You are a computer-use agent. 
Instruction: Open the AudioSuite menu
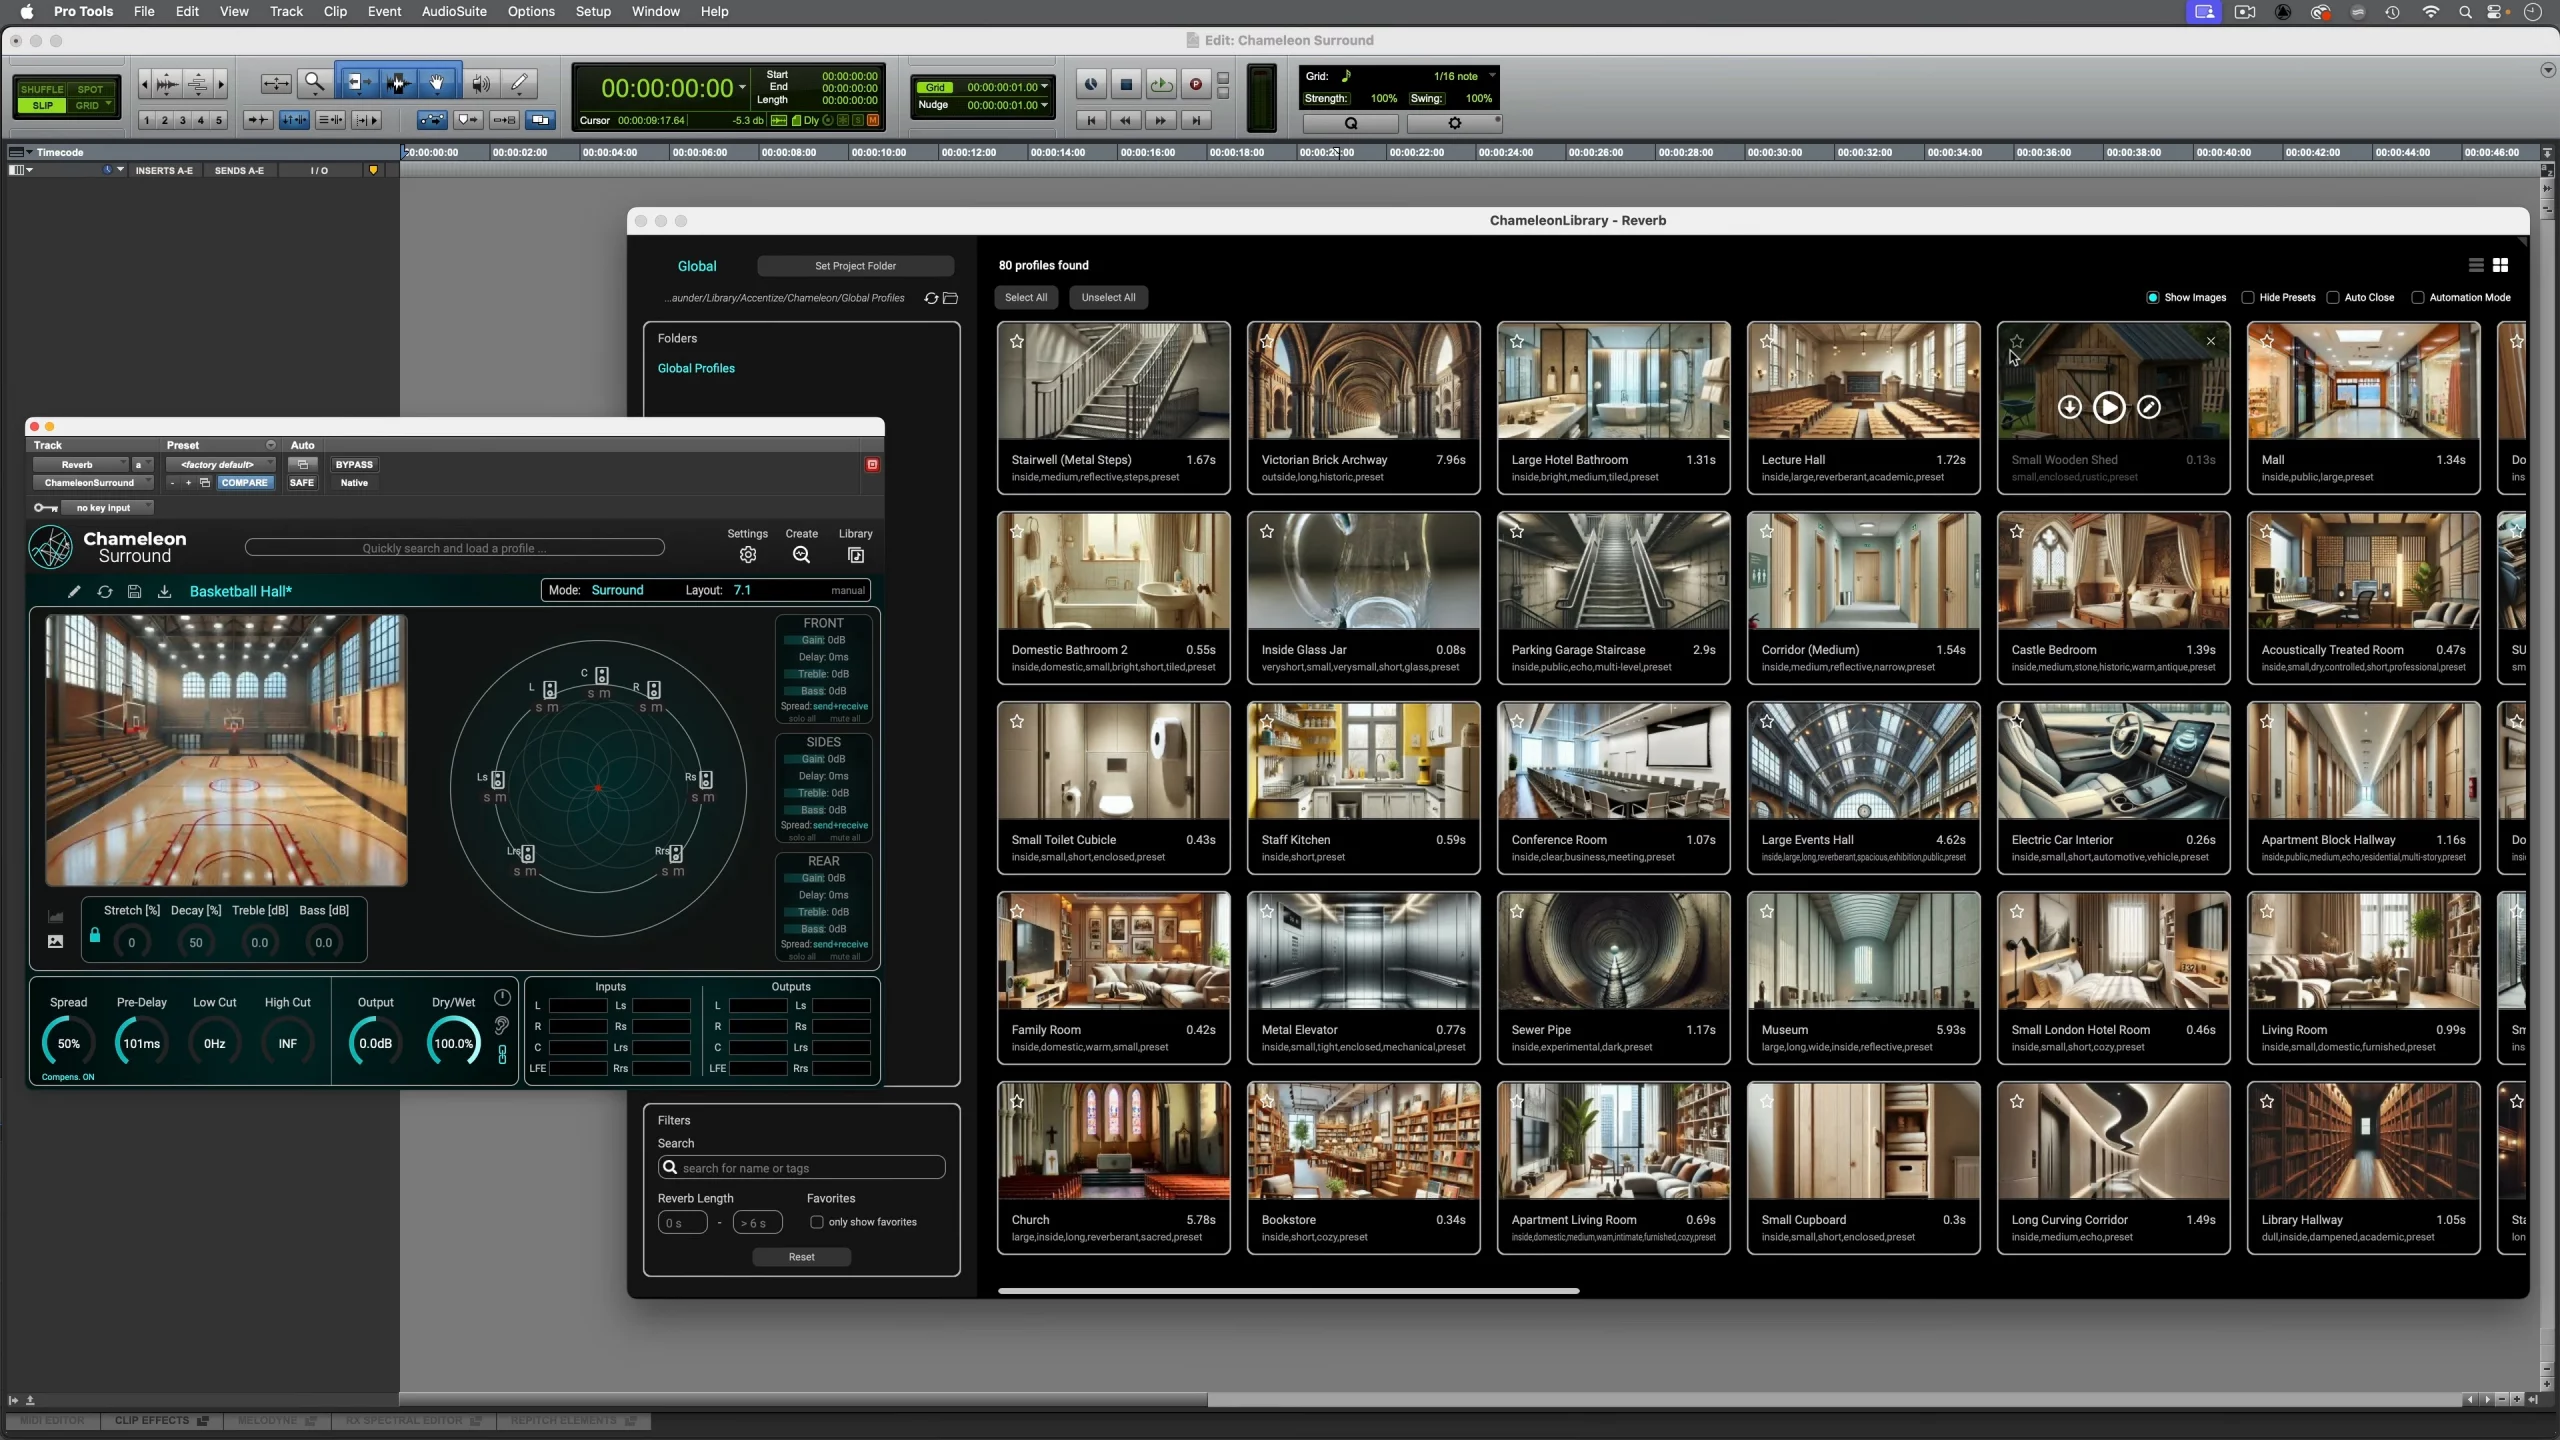(x=453, y=12)
